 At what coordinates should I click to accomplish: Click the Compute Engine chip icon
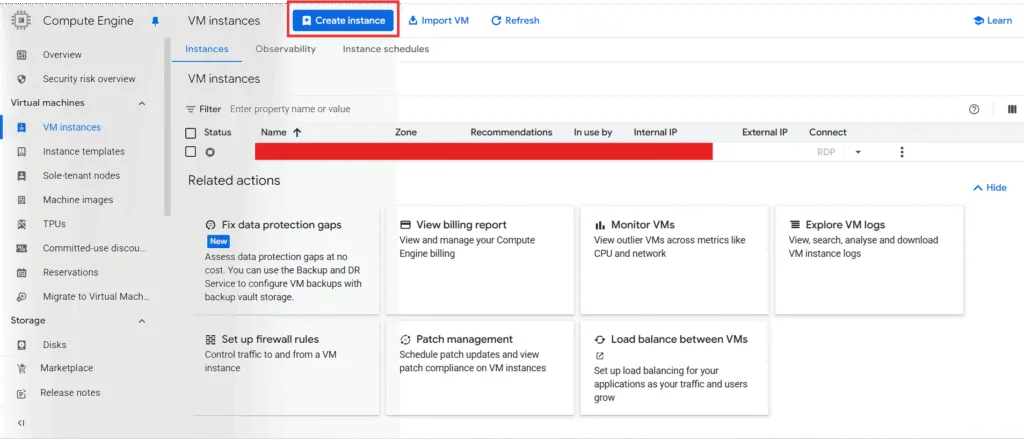21,21
